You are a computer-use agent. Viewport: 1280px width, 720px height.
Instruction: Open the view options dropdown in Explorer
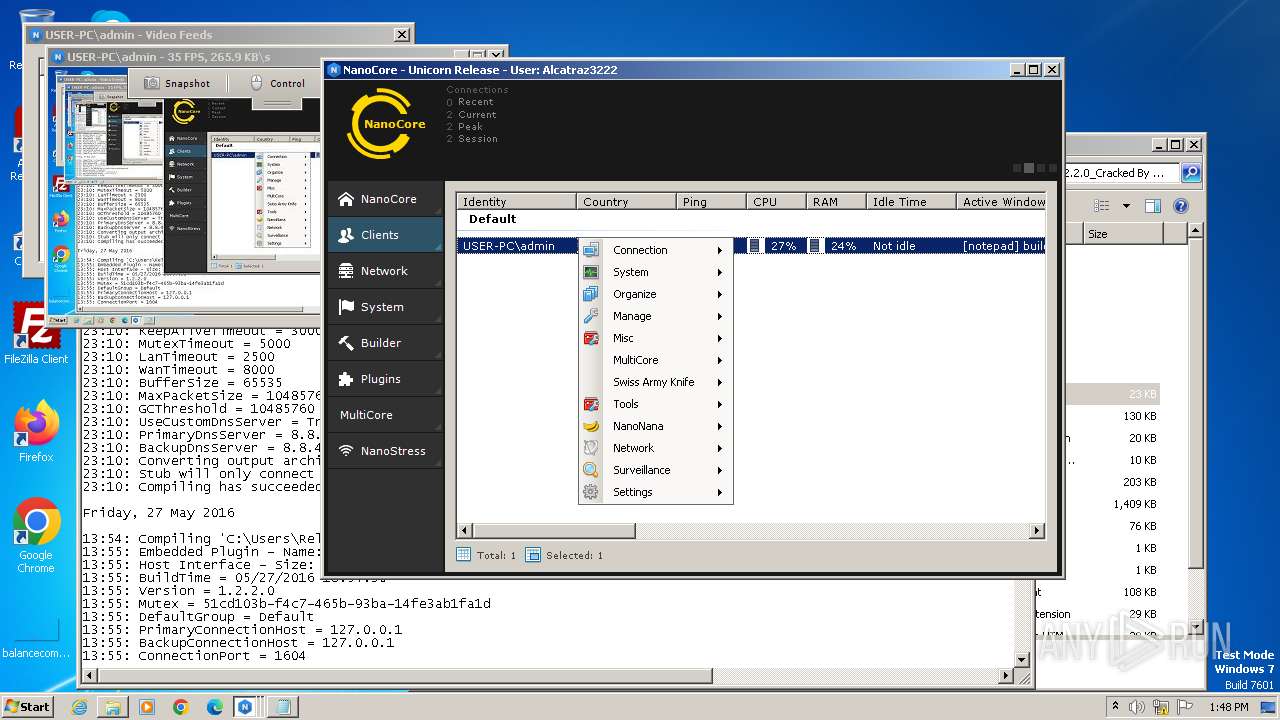pyautogui.click(x=1126, y=206)
